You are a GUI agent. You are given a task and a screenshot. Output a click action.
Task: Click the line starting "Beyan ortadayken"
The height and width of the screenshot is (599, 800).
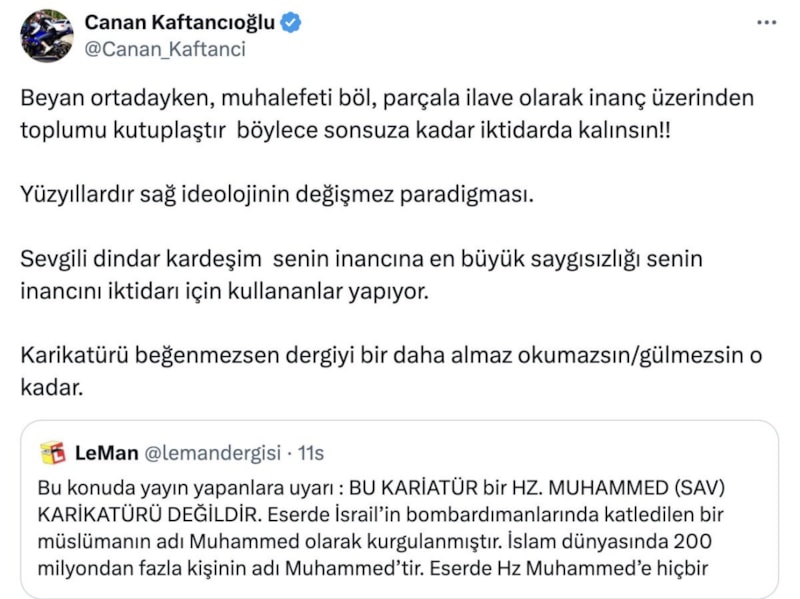[386, 100]
